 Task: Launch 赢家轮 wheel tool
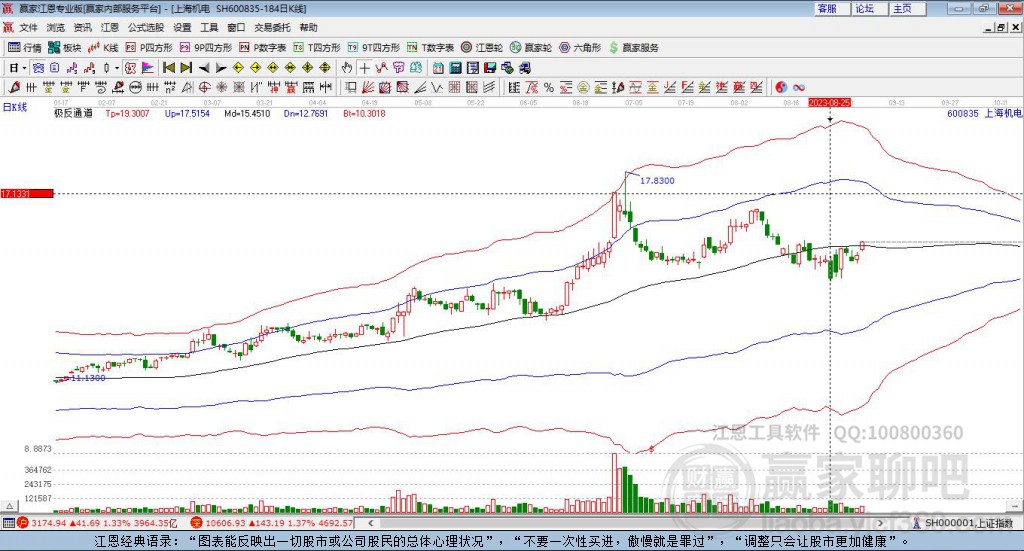tap(531, 48)
